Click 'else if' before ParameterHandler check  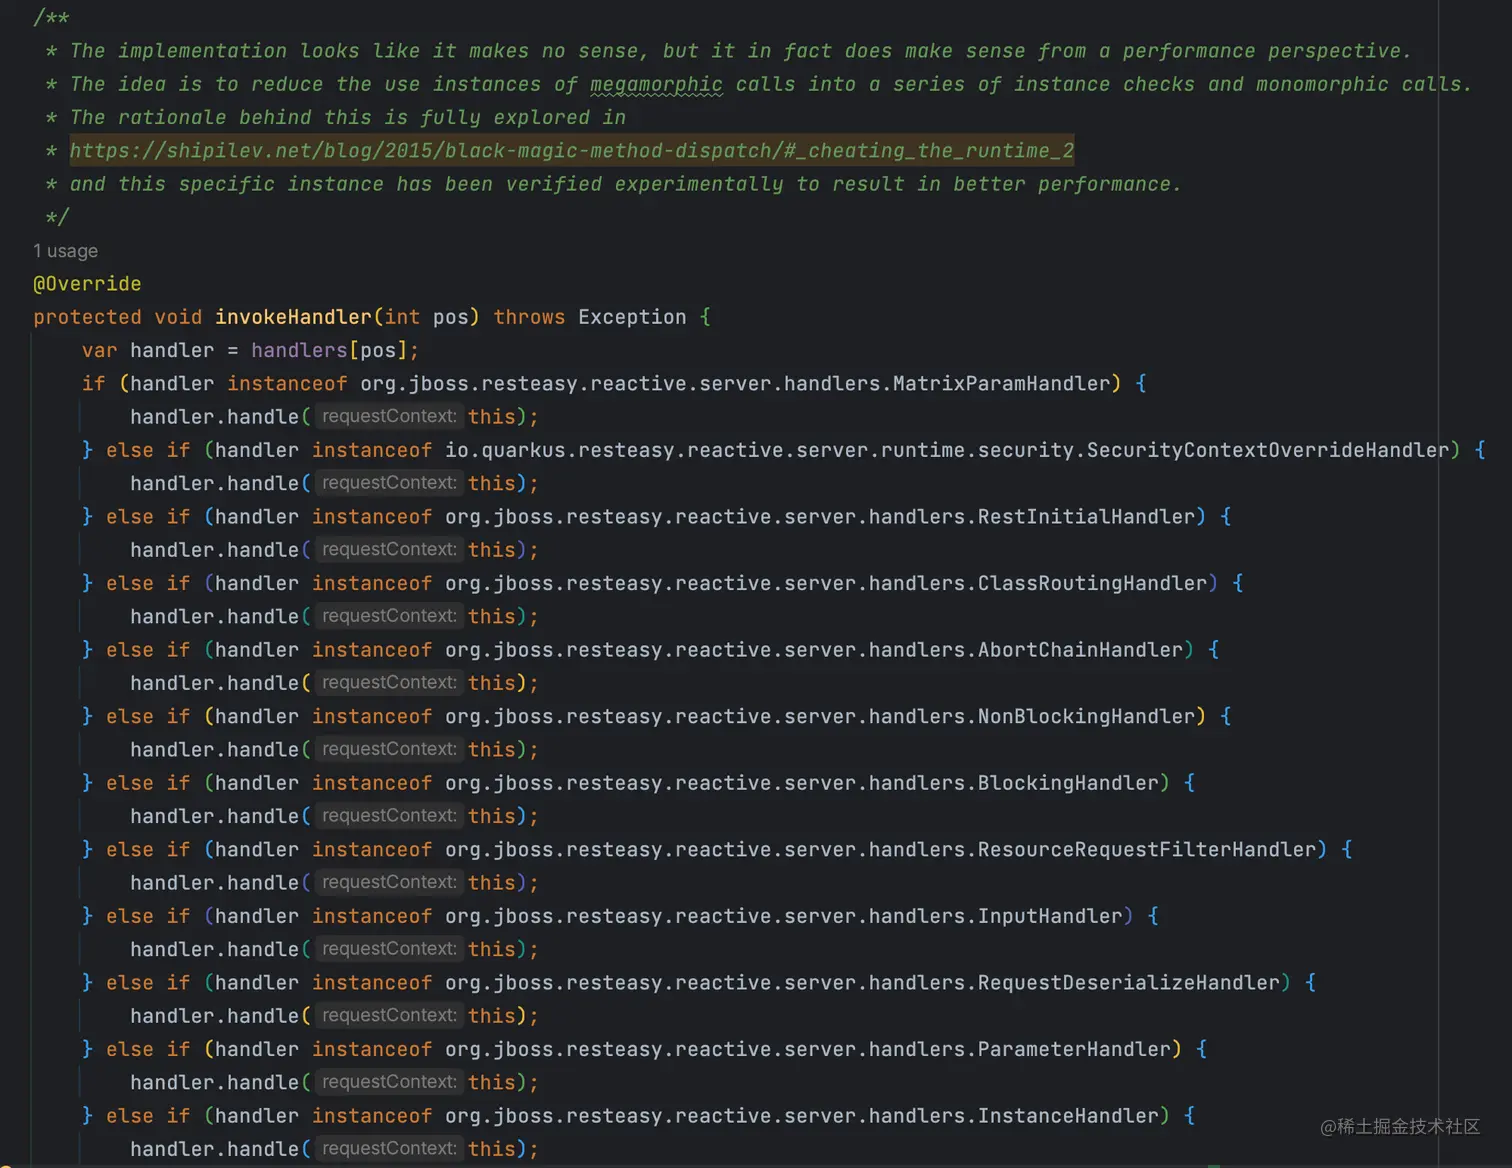(148, 1049)
